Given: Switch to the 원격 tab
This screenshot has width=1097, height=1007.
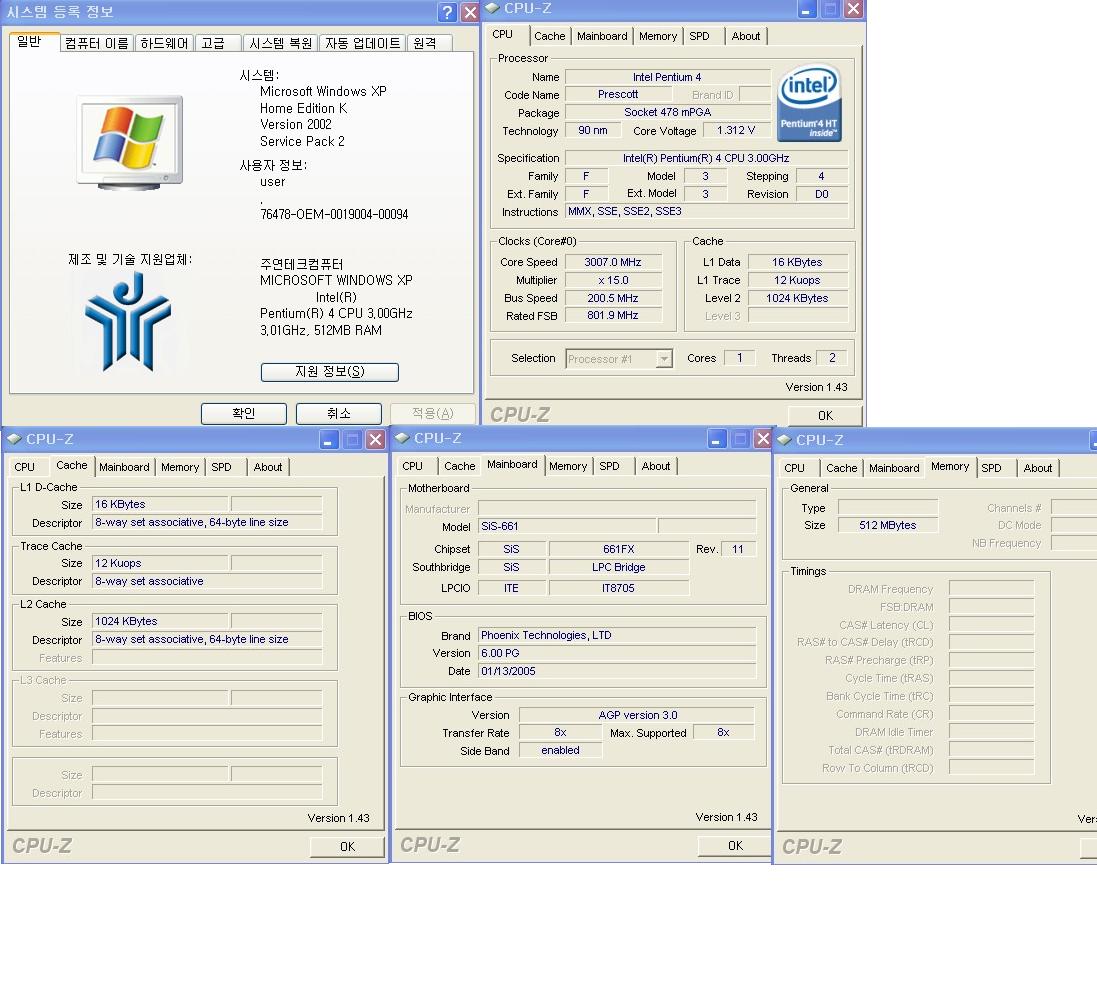Looking at the screenshot, I should click(x=429, y=43).
